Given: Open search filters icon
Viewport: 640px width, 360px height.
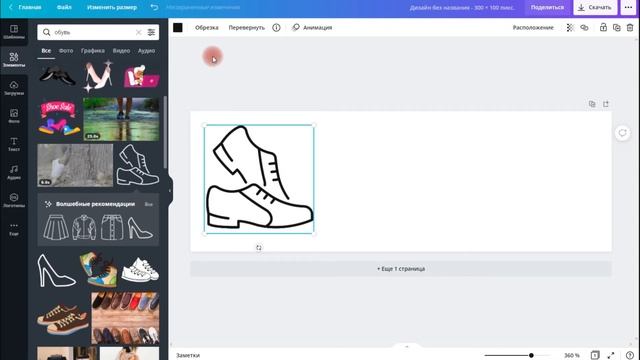Looking at the screenshot, I should [x=151, y=32].
